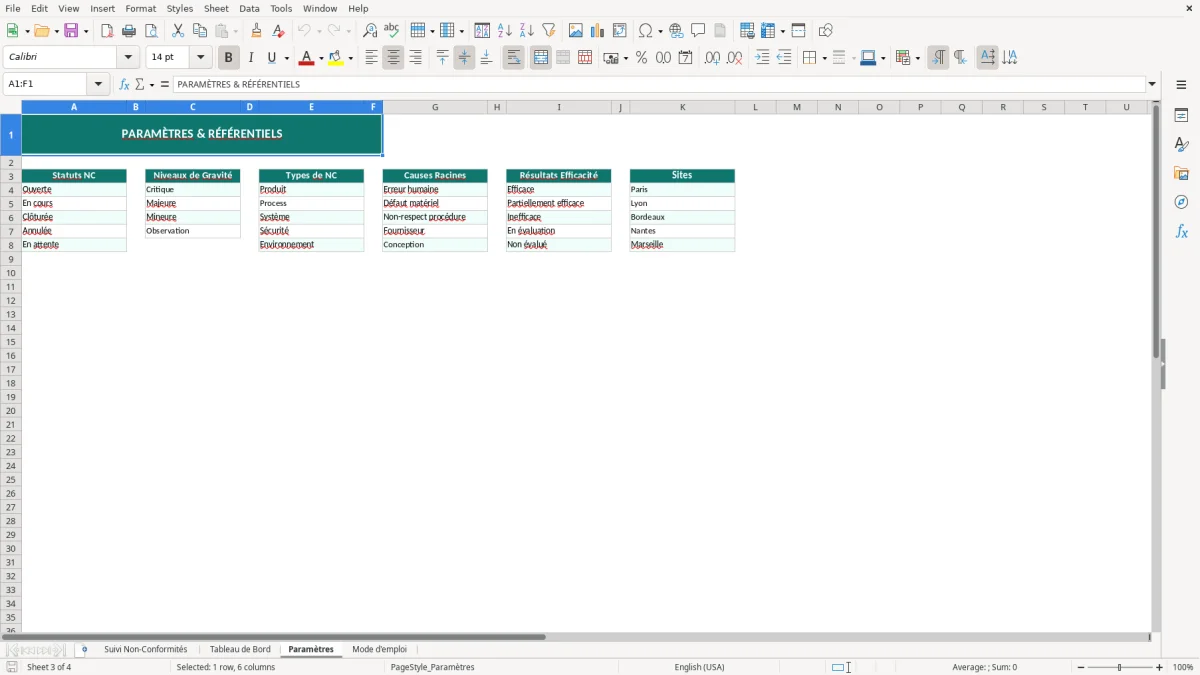The width and height of the screenshot is (1200, 675).
Task: Click the vertical scrollbar
Action: (x=1156, y=365)
